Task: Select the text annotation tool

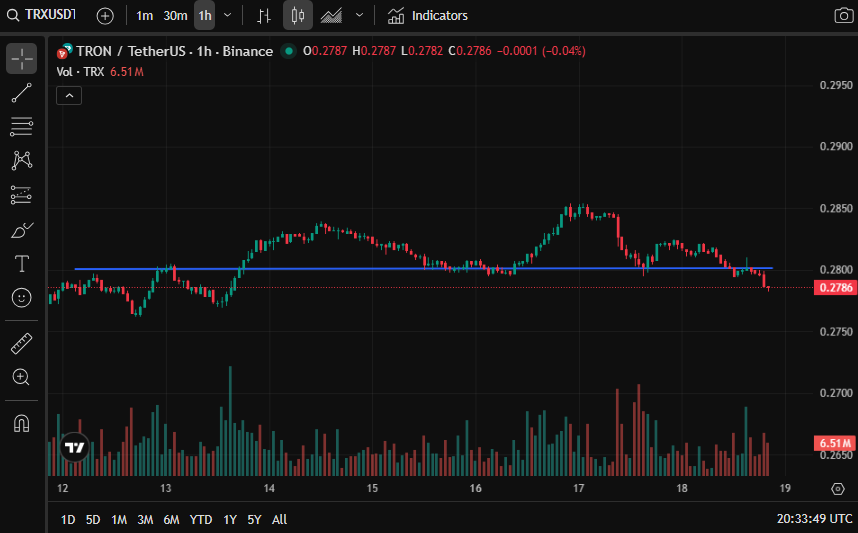Action: click(21, 264)
